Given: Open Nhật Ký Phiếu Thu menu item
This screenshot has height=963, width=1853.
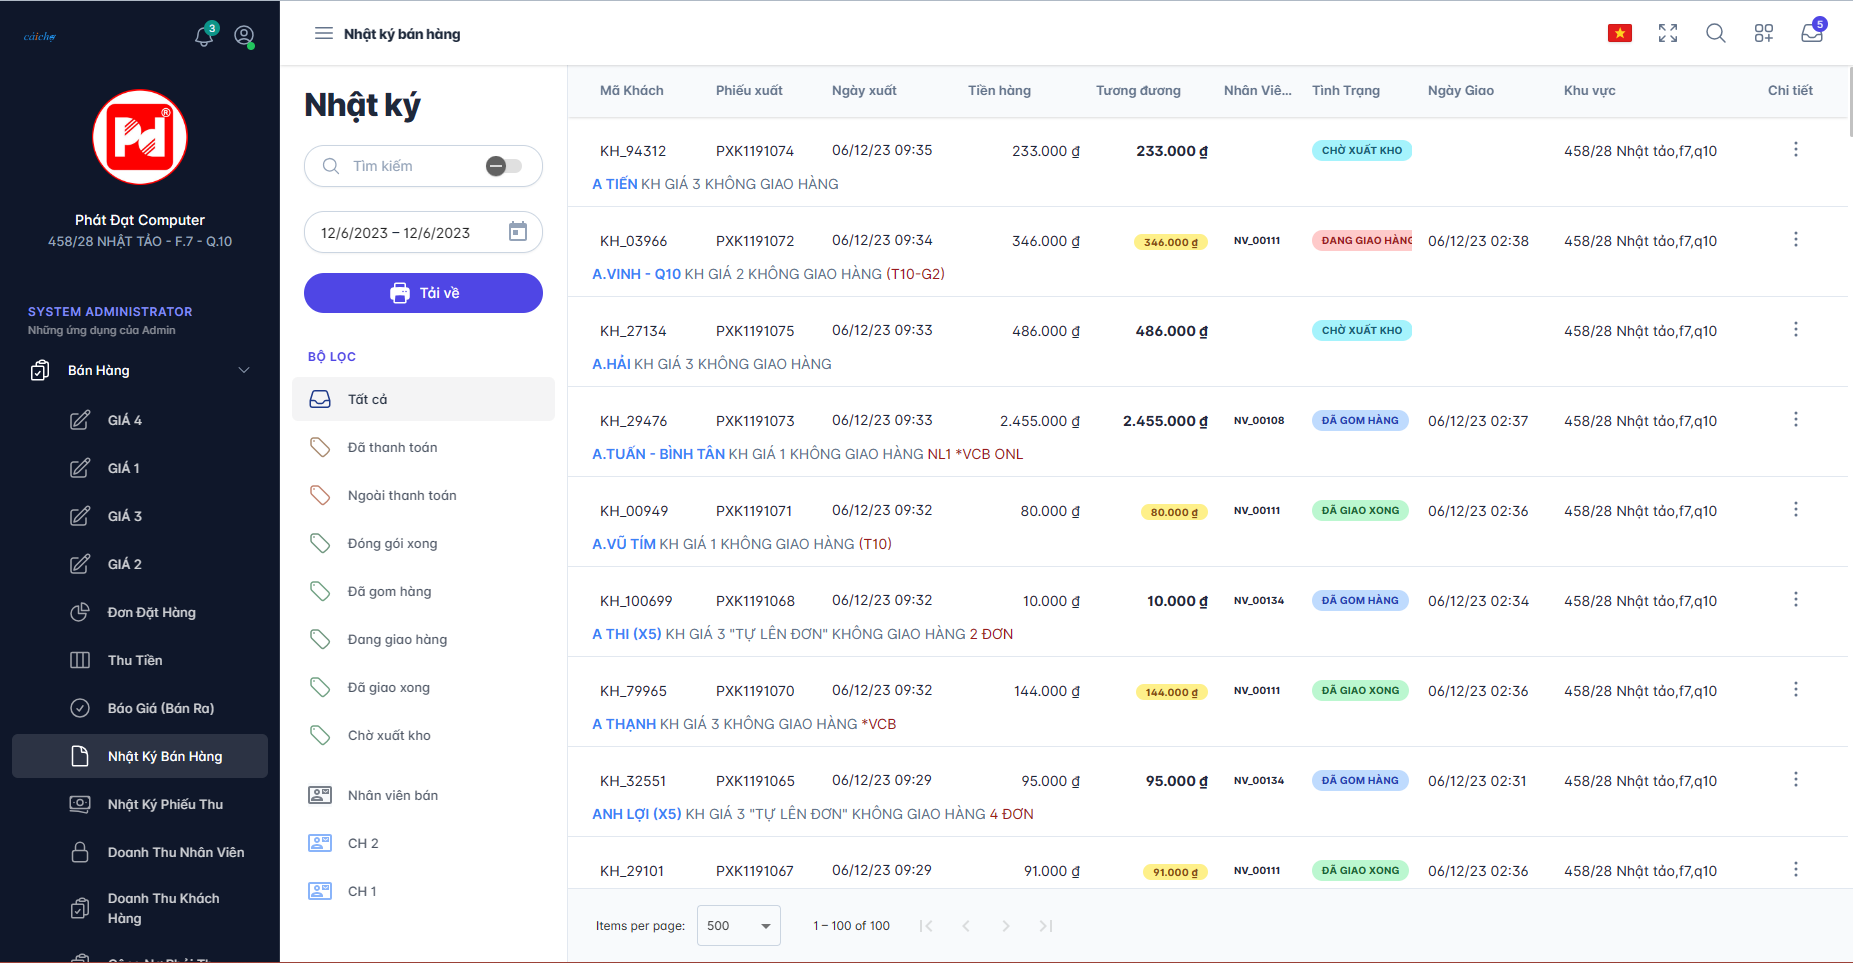Looking at the screenshot, I should [x=165, y=805].
